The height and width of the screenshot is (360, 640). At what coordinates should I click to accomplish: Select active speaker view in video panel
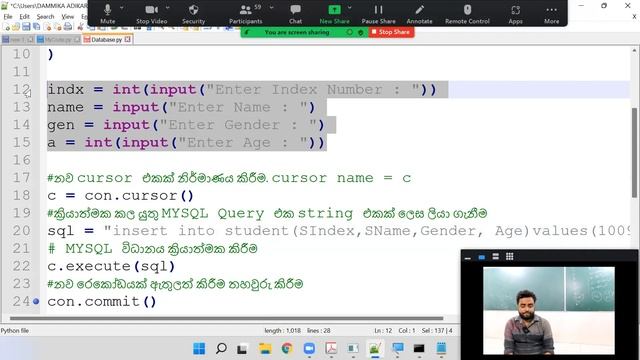(x=482, y=257)
